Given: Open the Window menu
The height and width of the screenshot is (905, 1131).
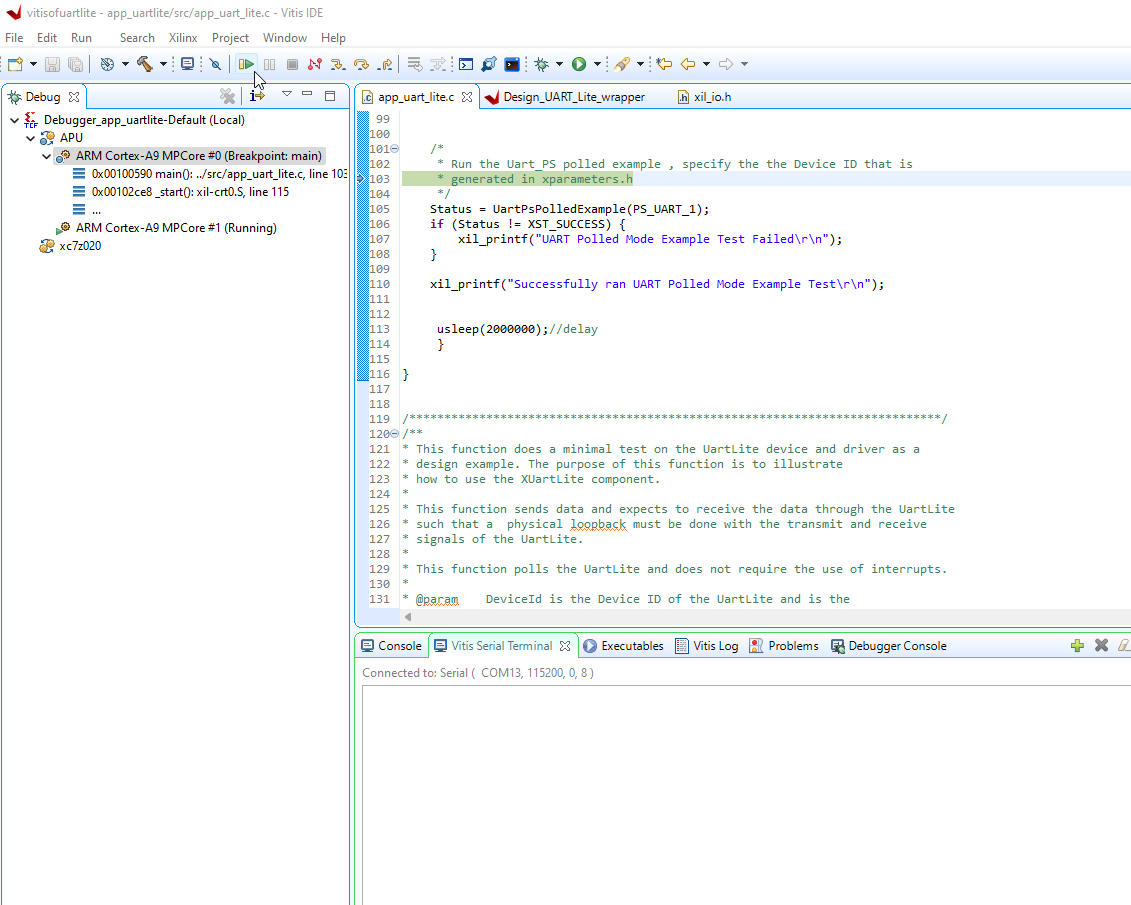Looking at the screenshot, I should coord(285,37).
